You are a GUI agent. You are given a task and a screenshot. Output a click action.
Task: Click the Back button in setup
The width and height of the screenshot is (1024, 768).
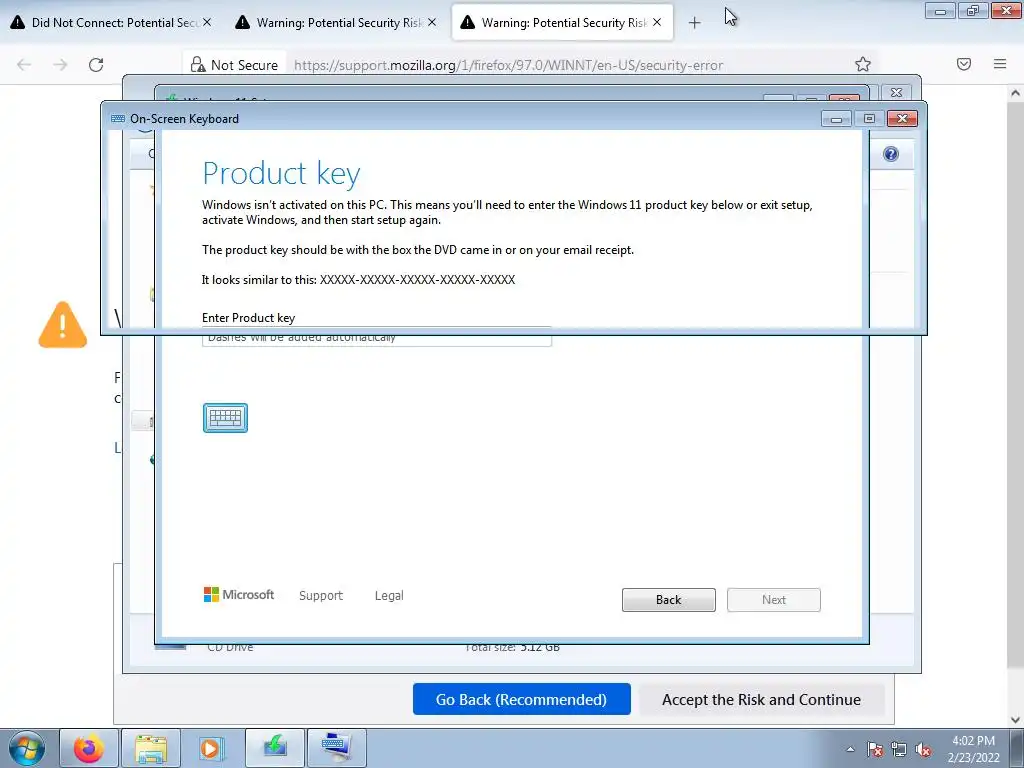click(x=668, y=600)
